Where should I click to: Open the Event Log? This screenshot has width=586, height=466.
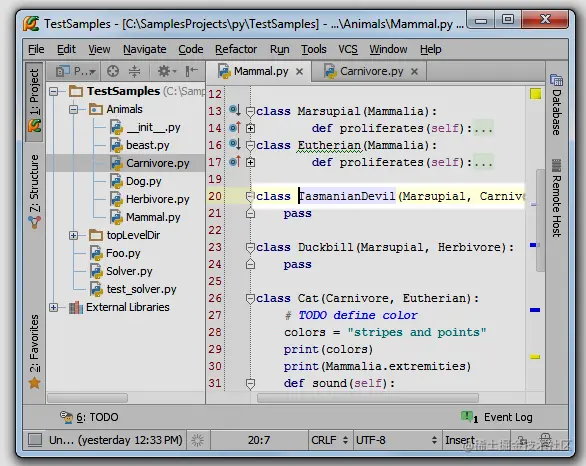(497, 417)
